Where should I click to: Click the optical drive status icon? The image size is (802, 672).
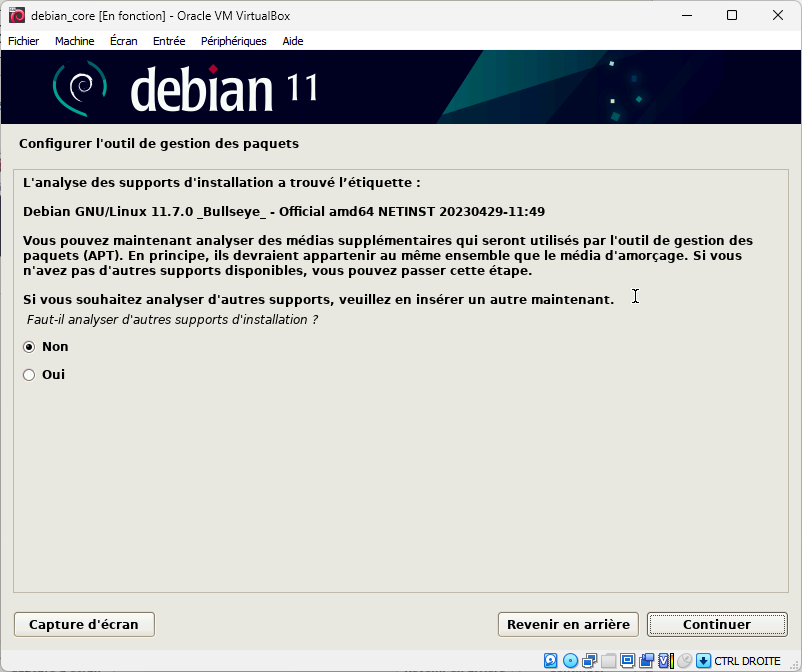point(570,661)
